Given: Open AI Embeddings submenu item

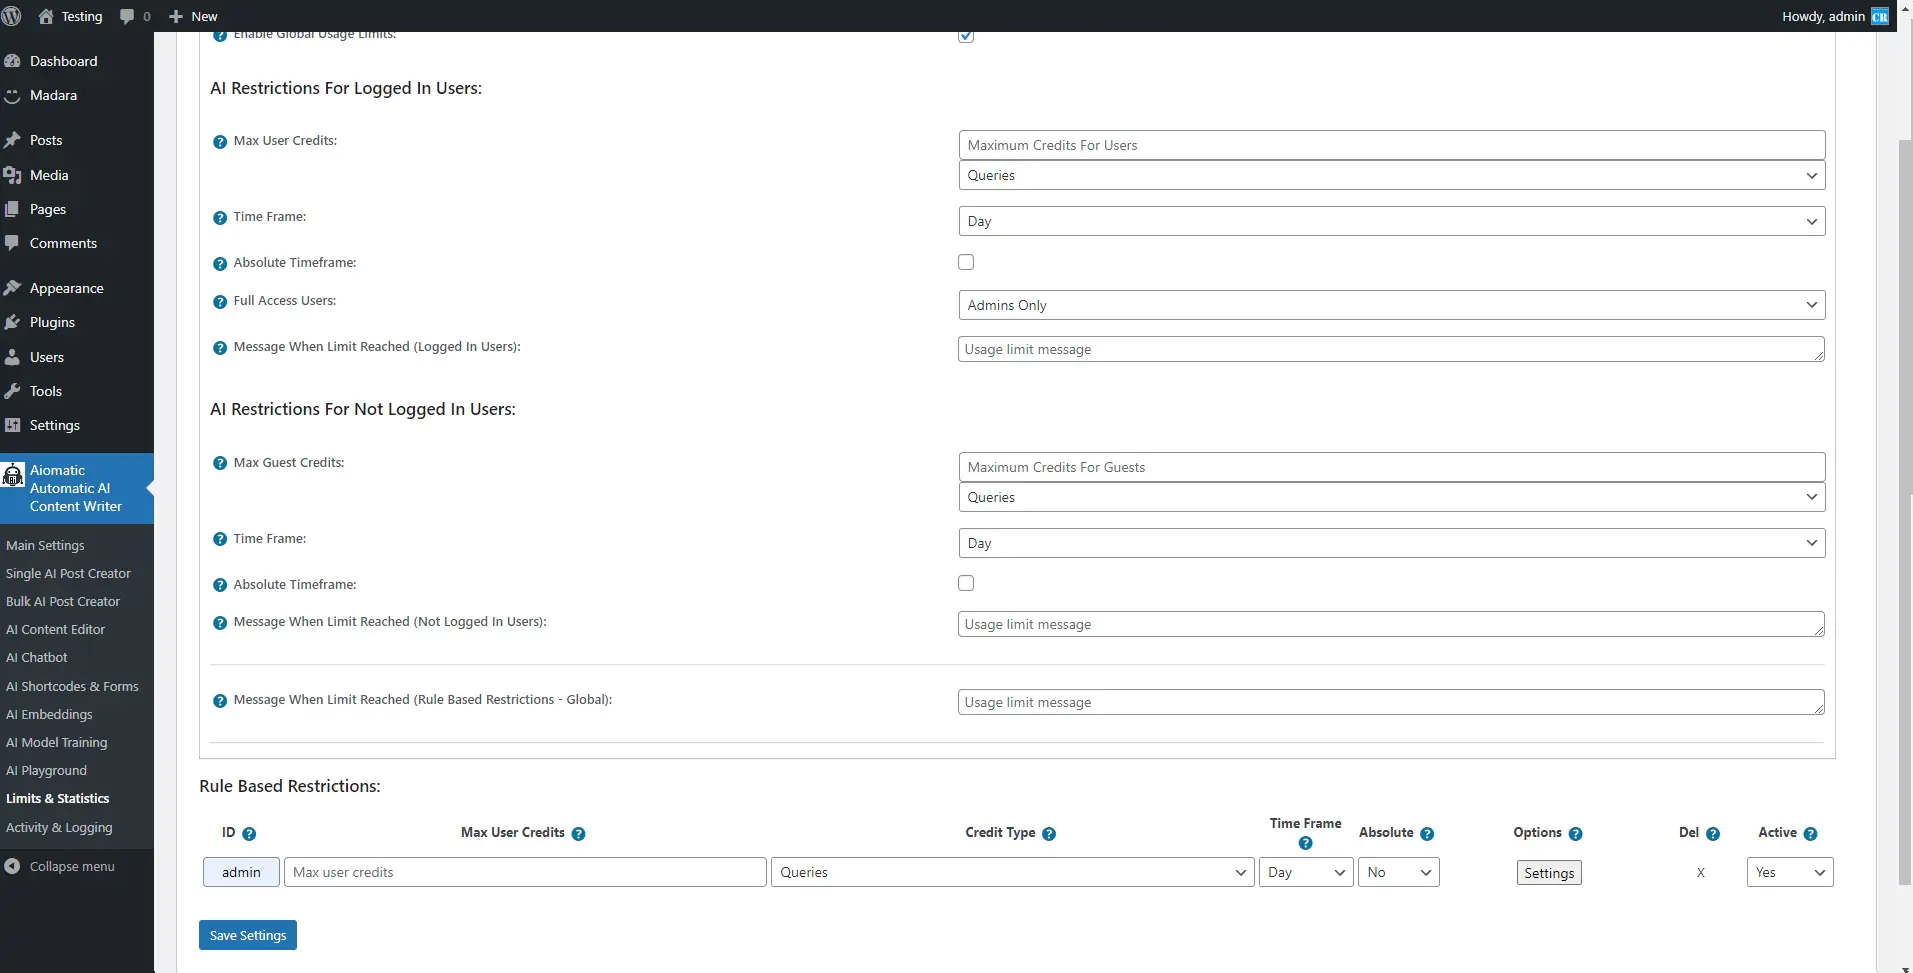Looking at the screenshot, I should [x=49, y=714].
